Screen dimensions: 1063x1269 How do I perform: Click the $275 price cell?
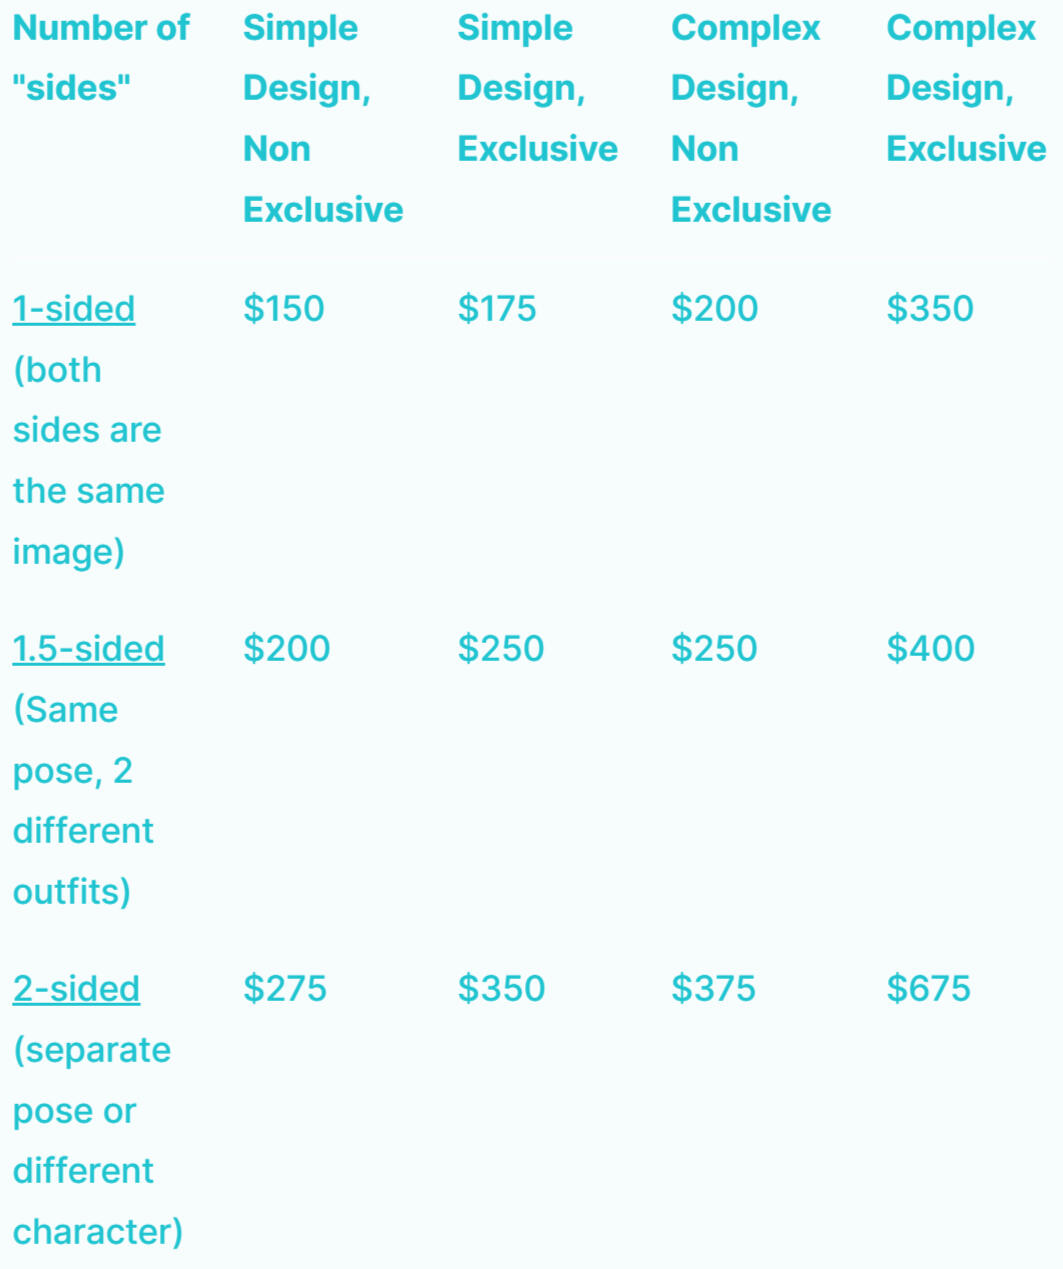[x=285, y=989]
